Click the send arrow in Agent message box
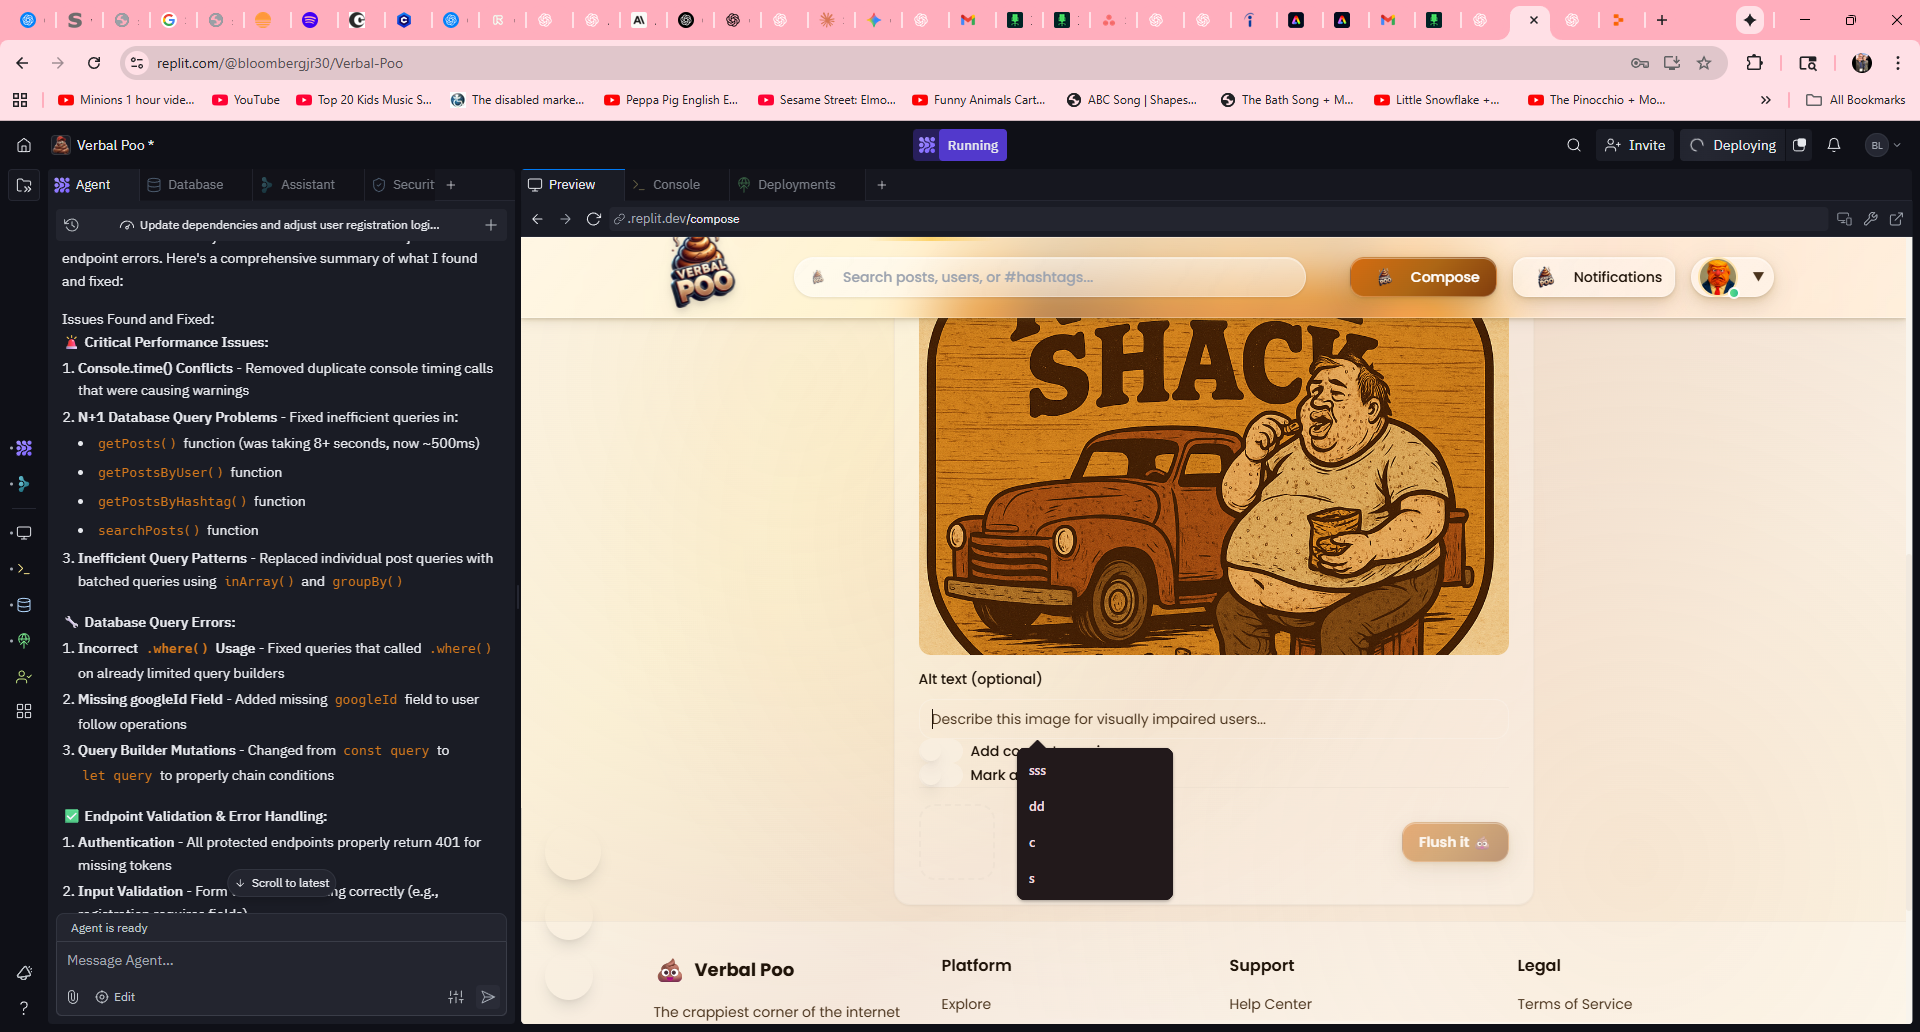This screenshot has width=1920, height=1032. [488, 997]
